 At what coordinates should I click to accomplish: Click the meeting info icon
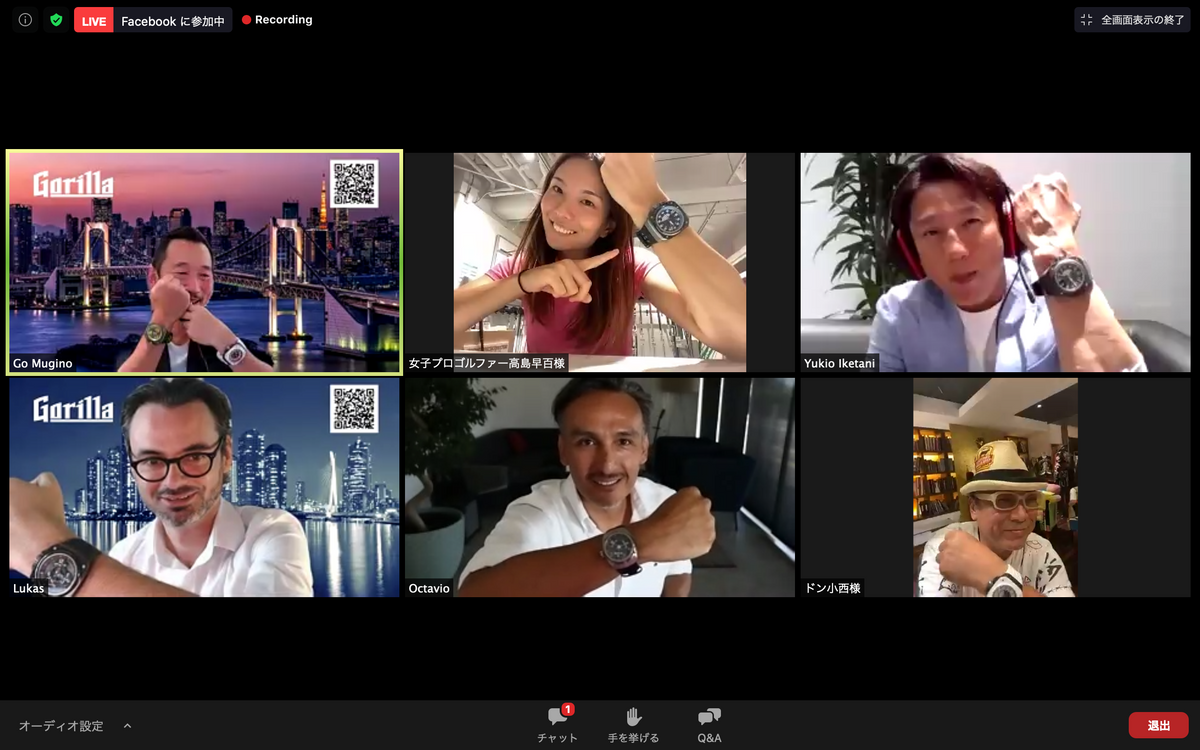point(25,20)
